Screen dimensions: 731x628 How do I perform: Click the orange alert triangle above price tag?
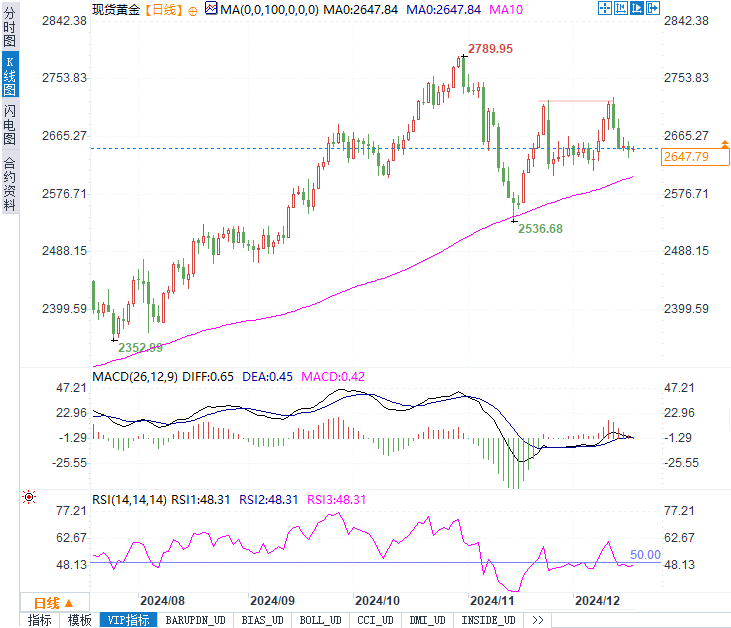click(724, 144)
